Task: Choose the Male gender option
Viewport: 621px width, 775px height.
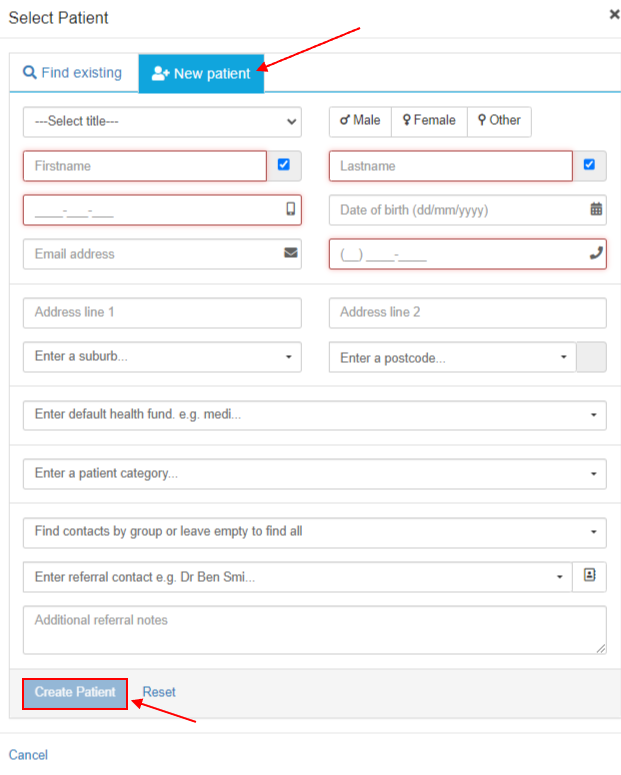Action: [x=360, y=121]
